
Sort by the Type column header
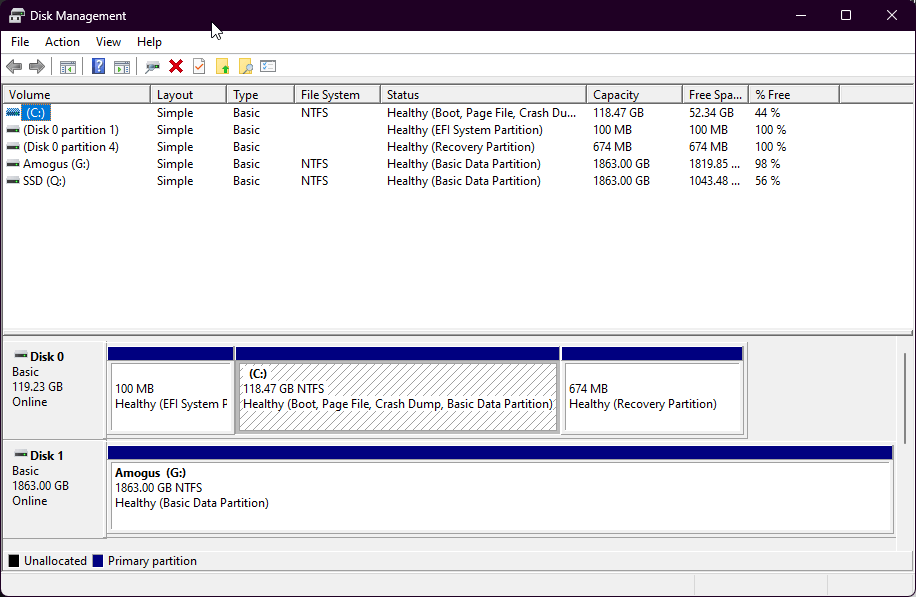click(x=260, y=95)
